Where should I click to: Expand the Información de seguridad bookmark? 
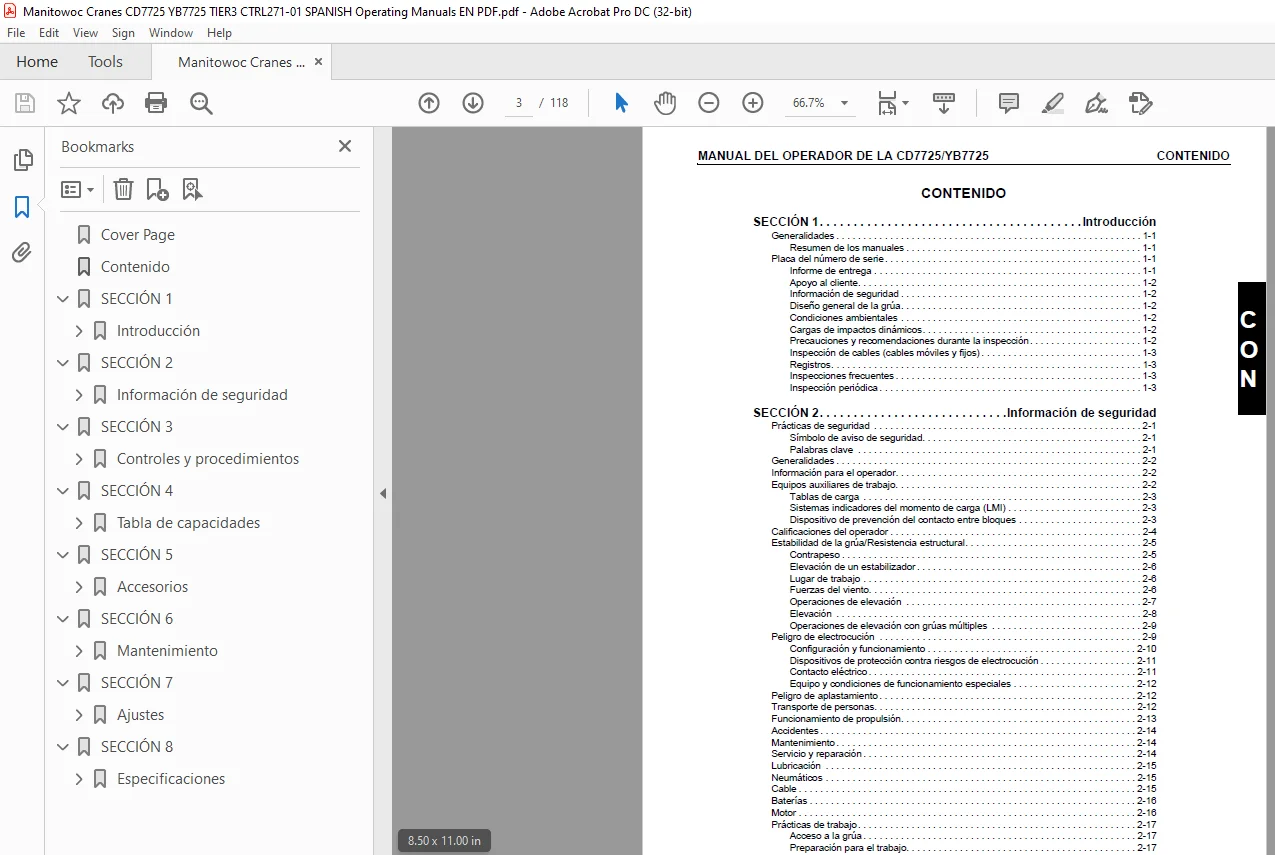[x=80, y=395]
